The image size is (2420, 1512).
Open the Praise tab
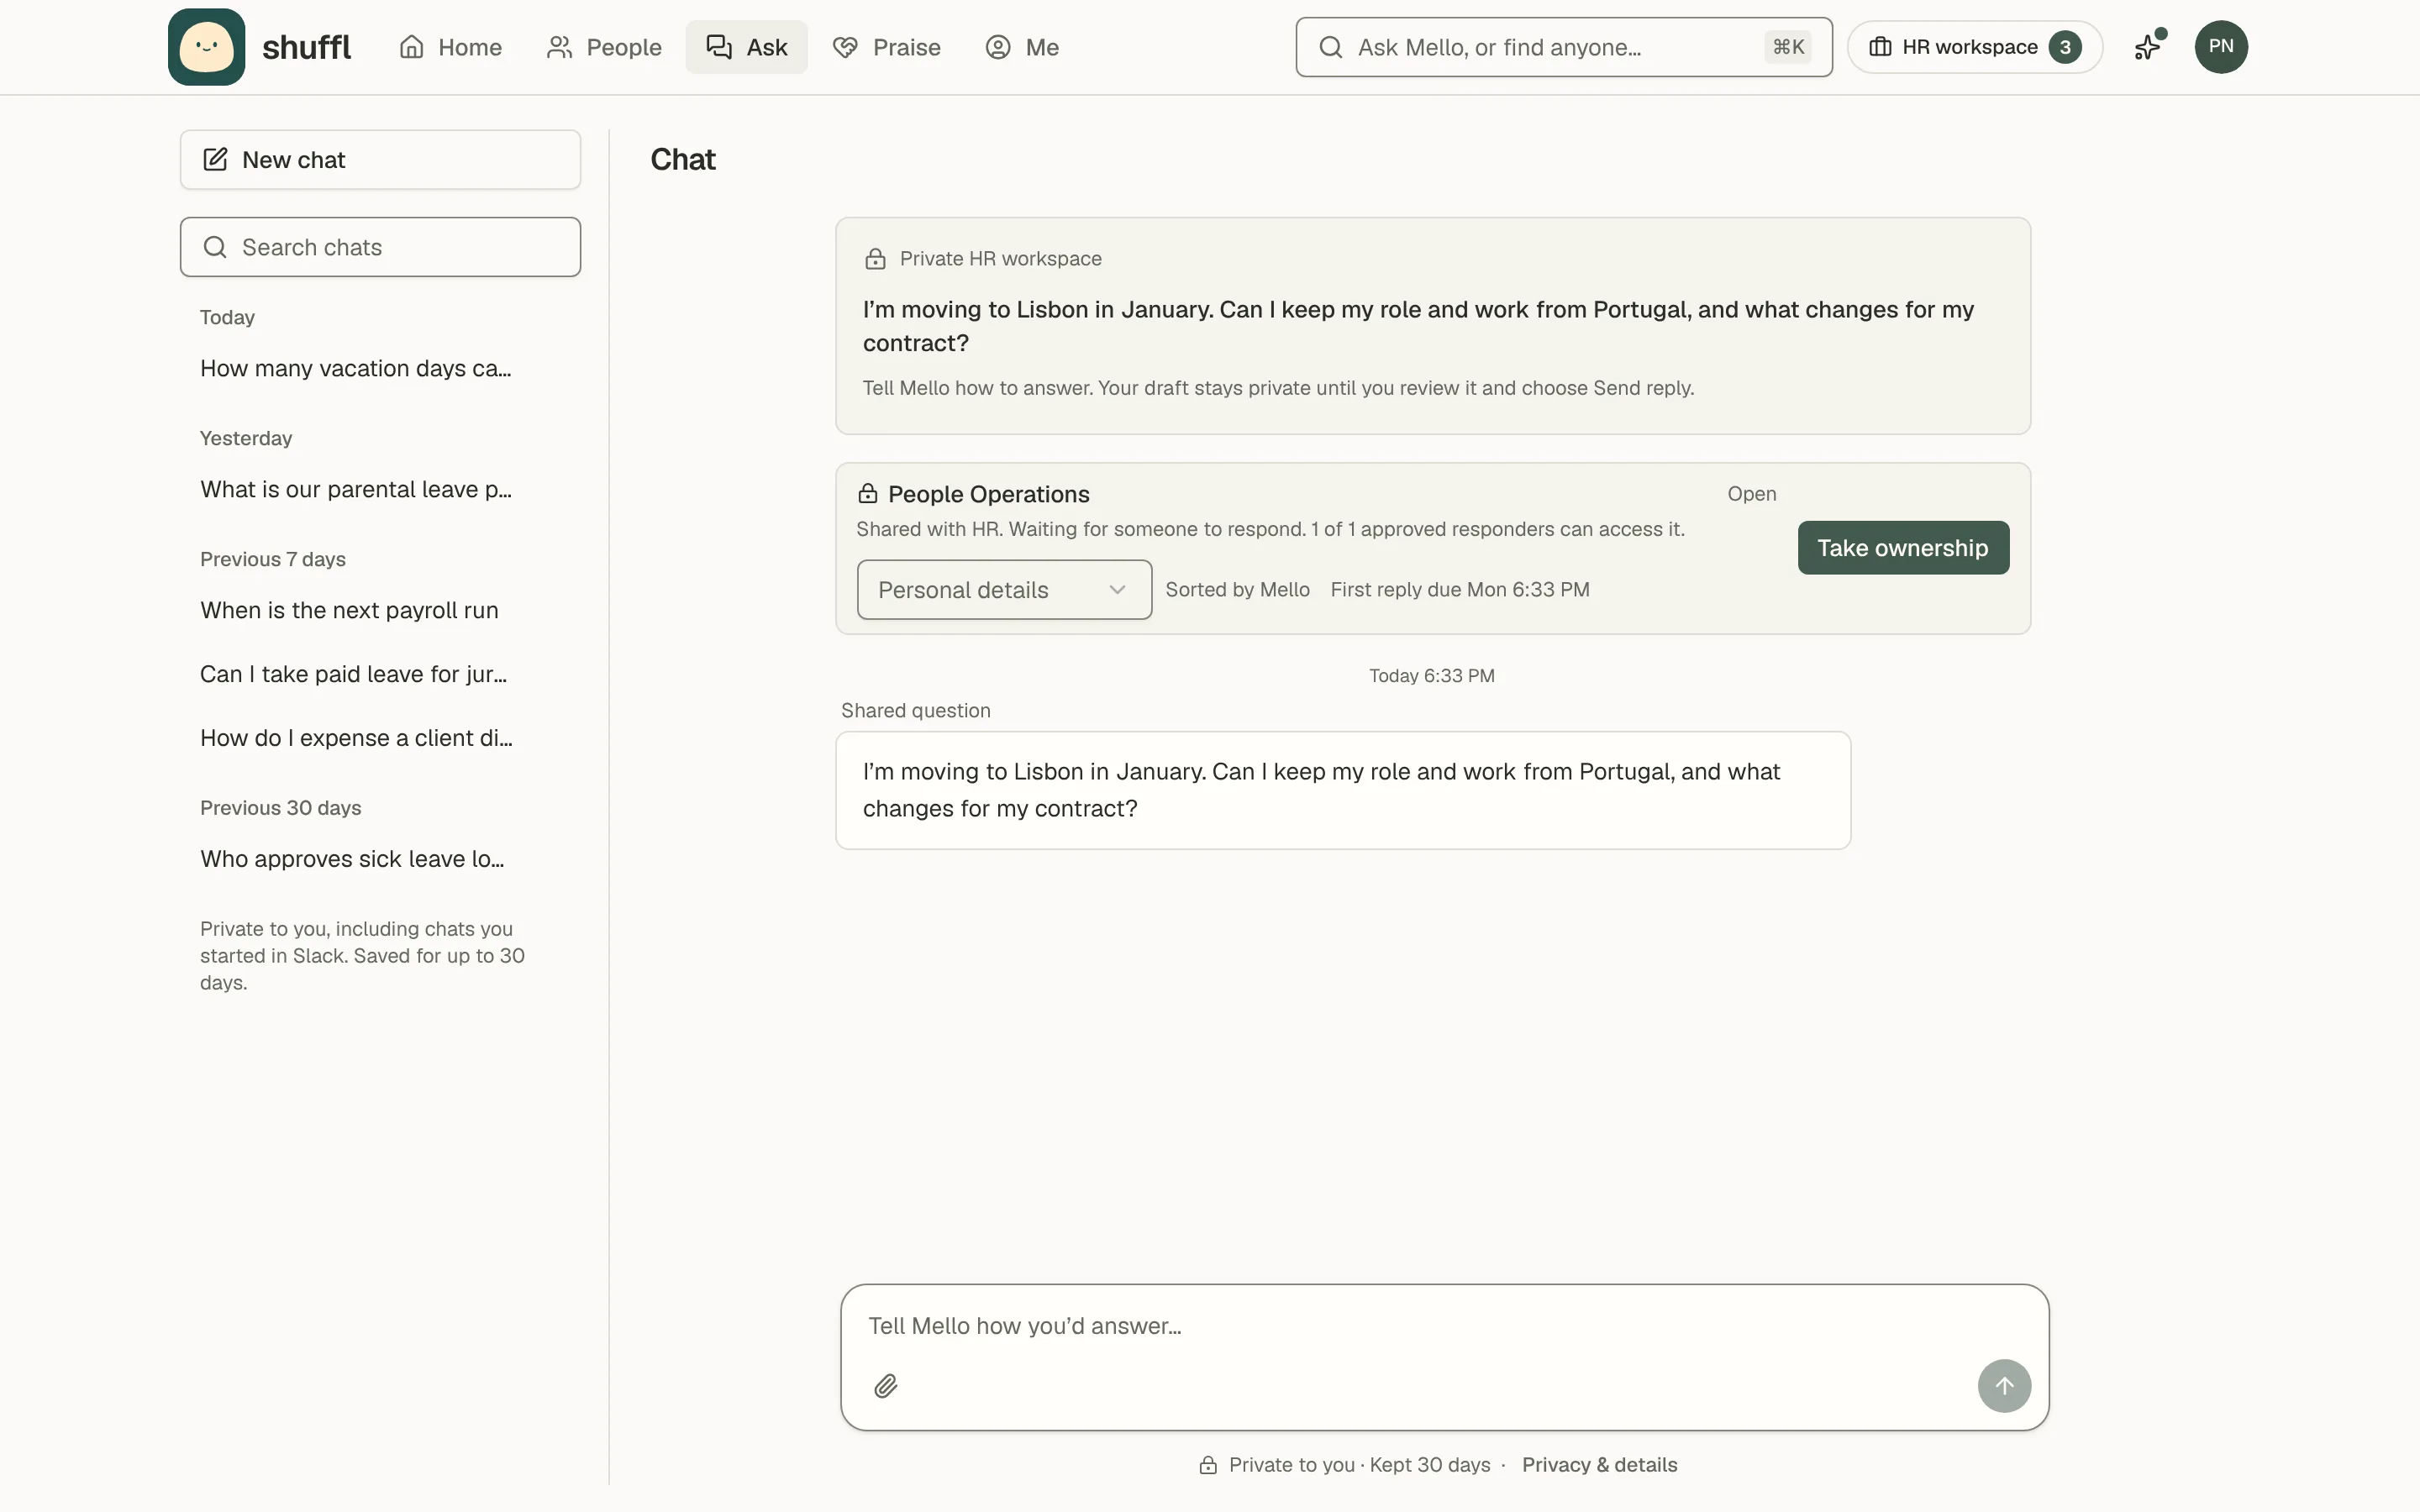pos(887,47)
